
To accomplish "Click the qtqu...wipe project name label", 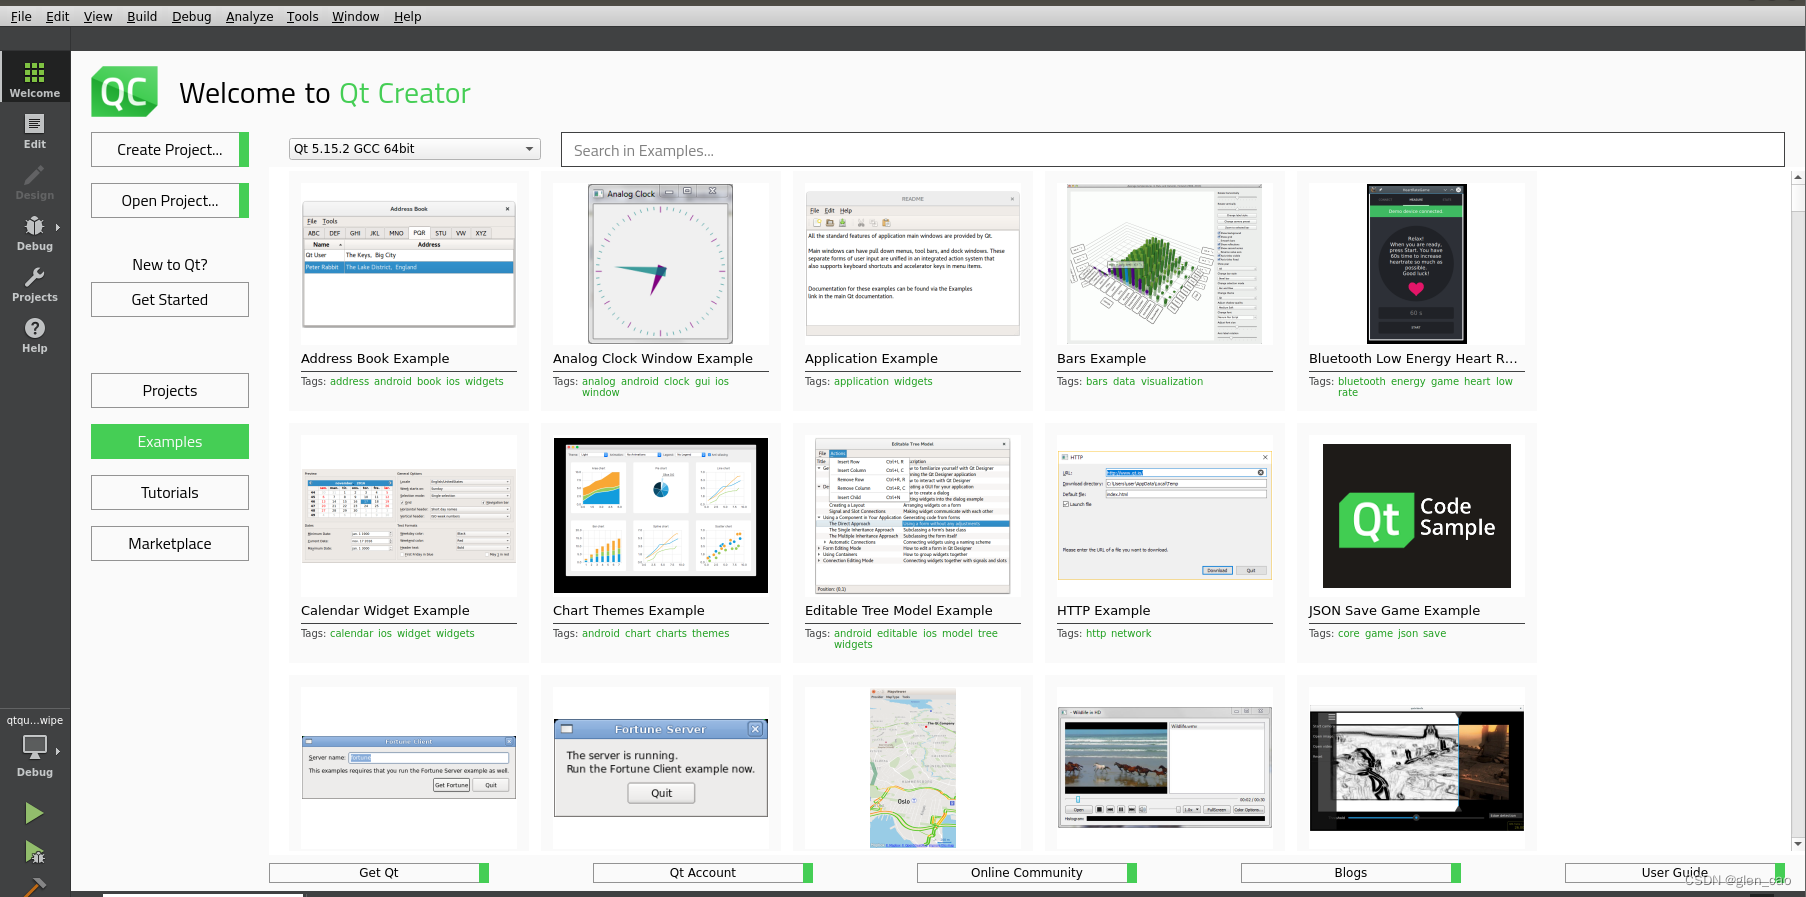I will coord(35,720).
